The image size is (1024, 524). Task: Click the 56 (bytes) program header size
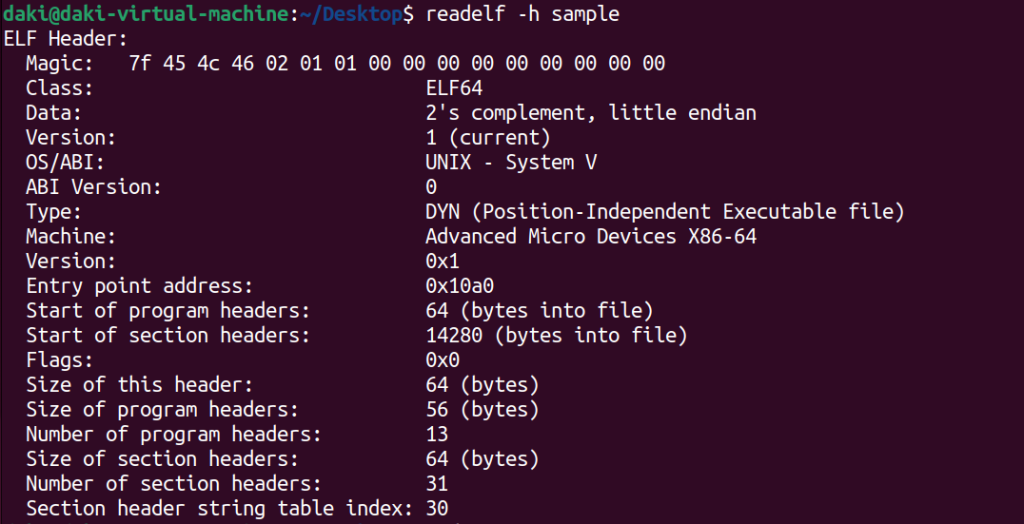482,409
